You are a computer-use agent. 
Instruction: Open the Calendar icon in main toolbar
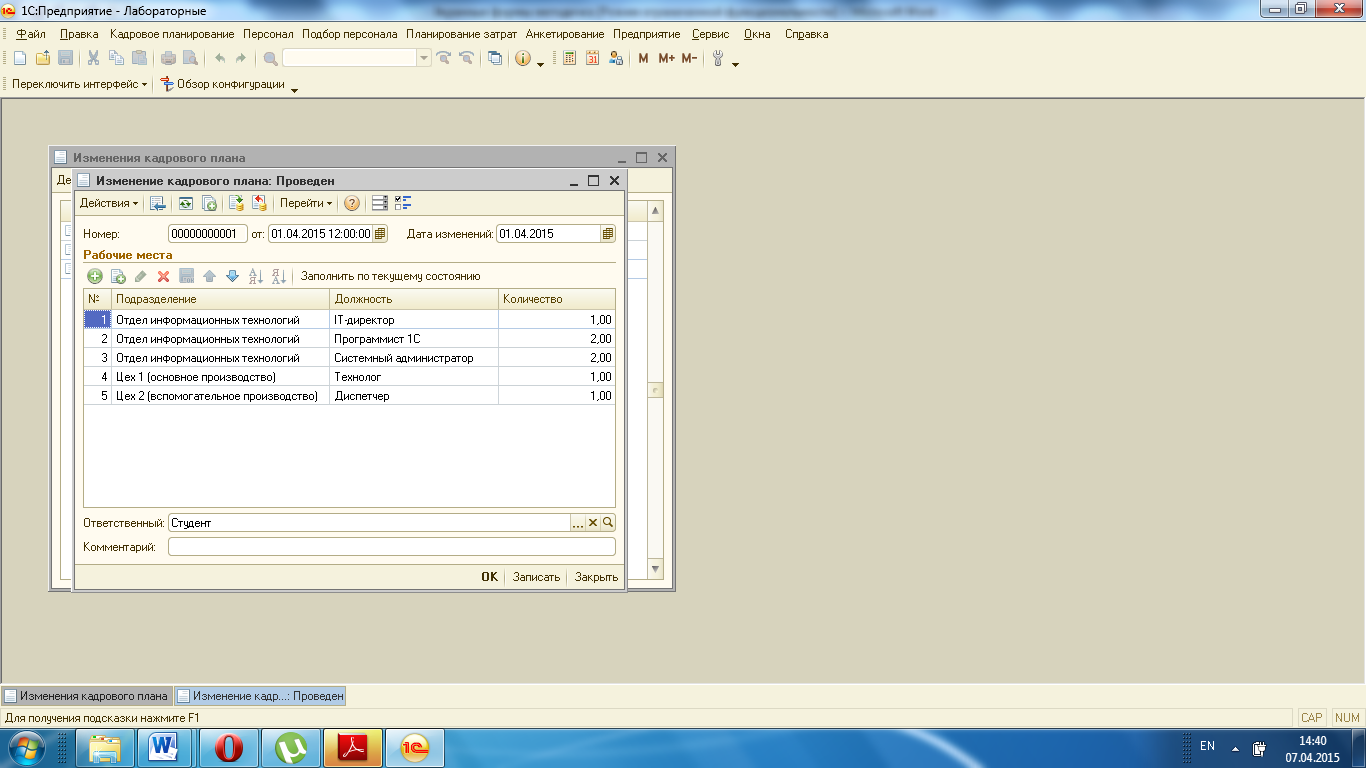click(x=592, y=58)
